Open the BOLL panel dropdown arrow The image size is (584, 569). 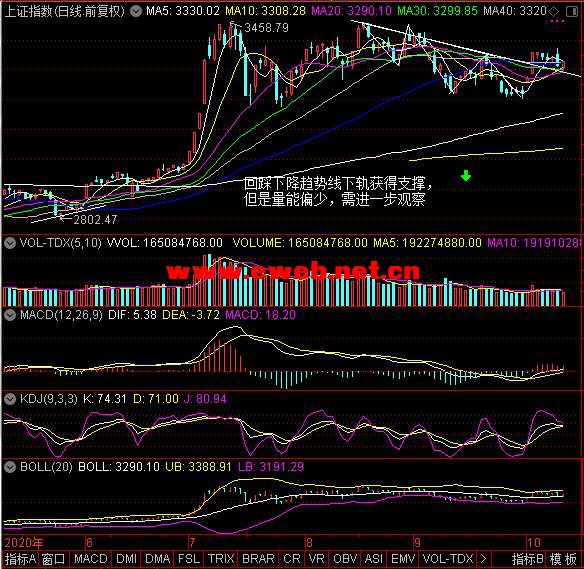coord(10,467)
